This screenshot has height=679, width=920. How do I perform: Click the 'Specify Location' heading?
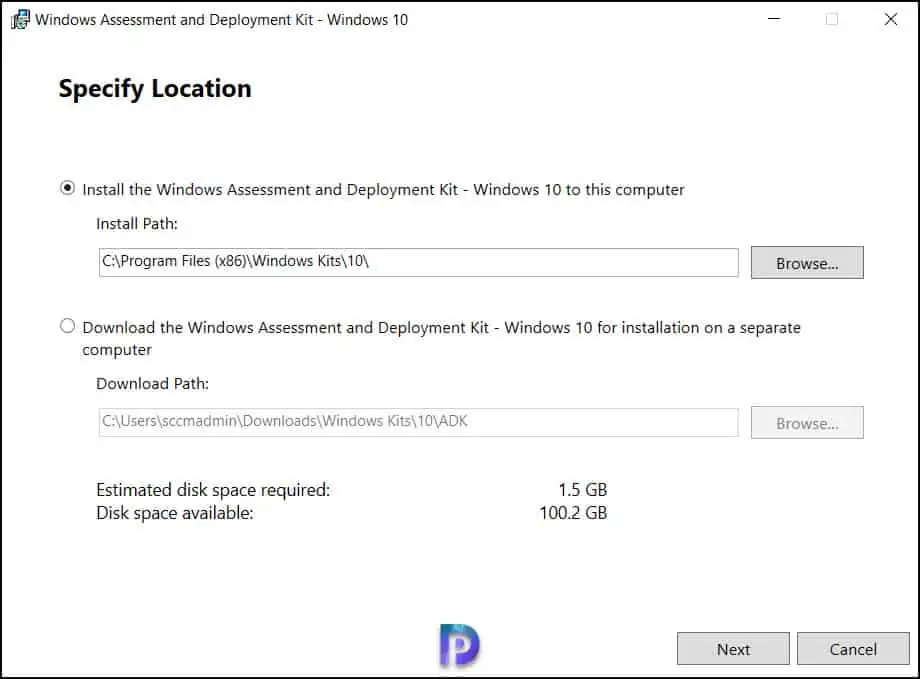pyautogui.click(x=155, y=89)
